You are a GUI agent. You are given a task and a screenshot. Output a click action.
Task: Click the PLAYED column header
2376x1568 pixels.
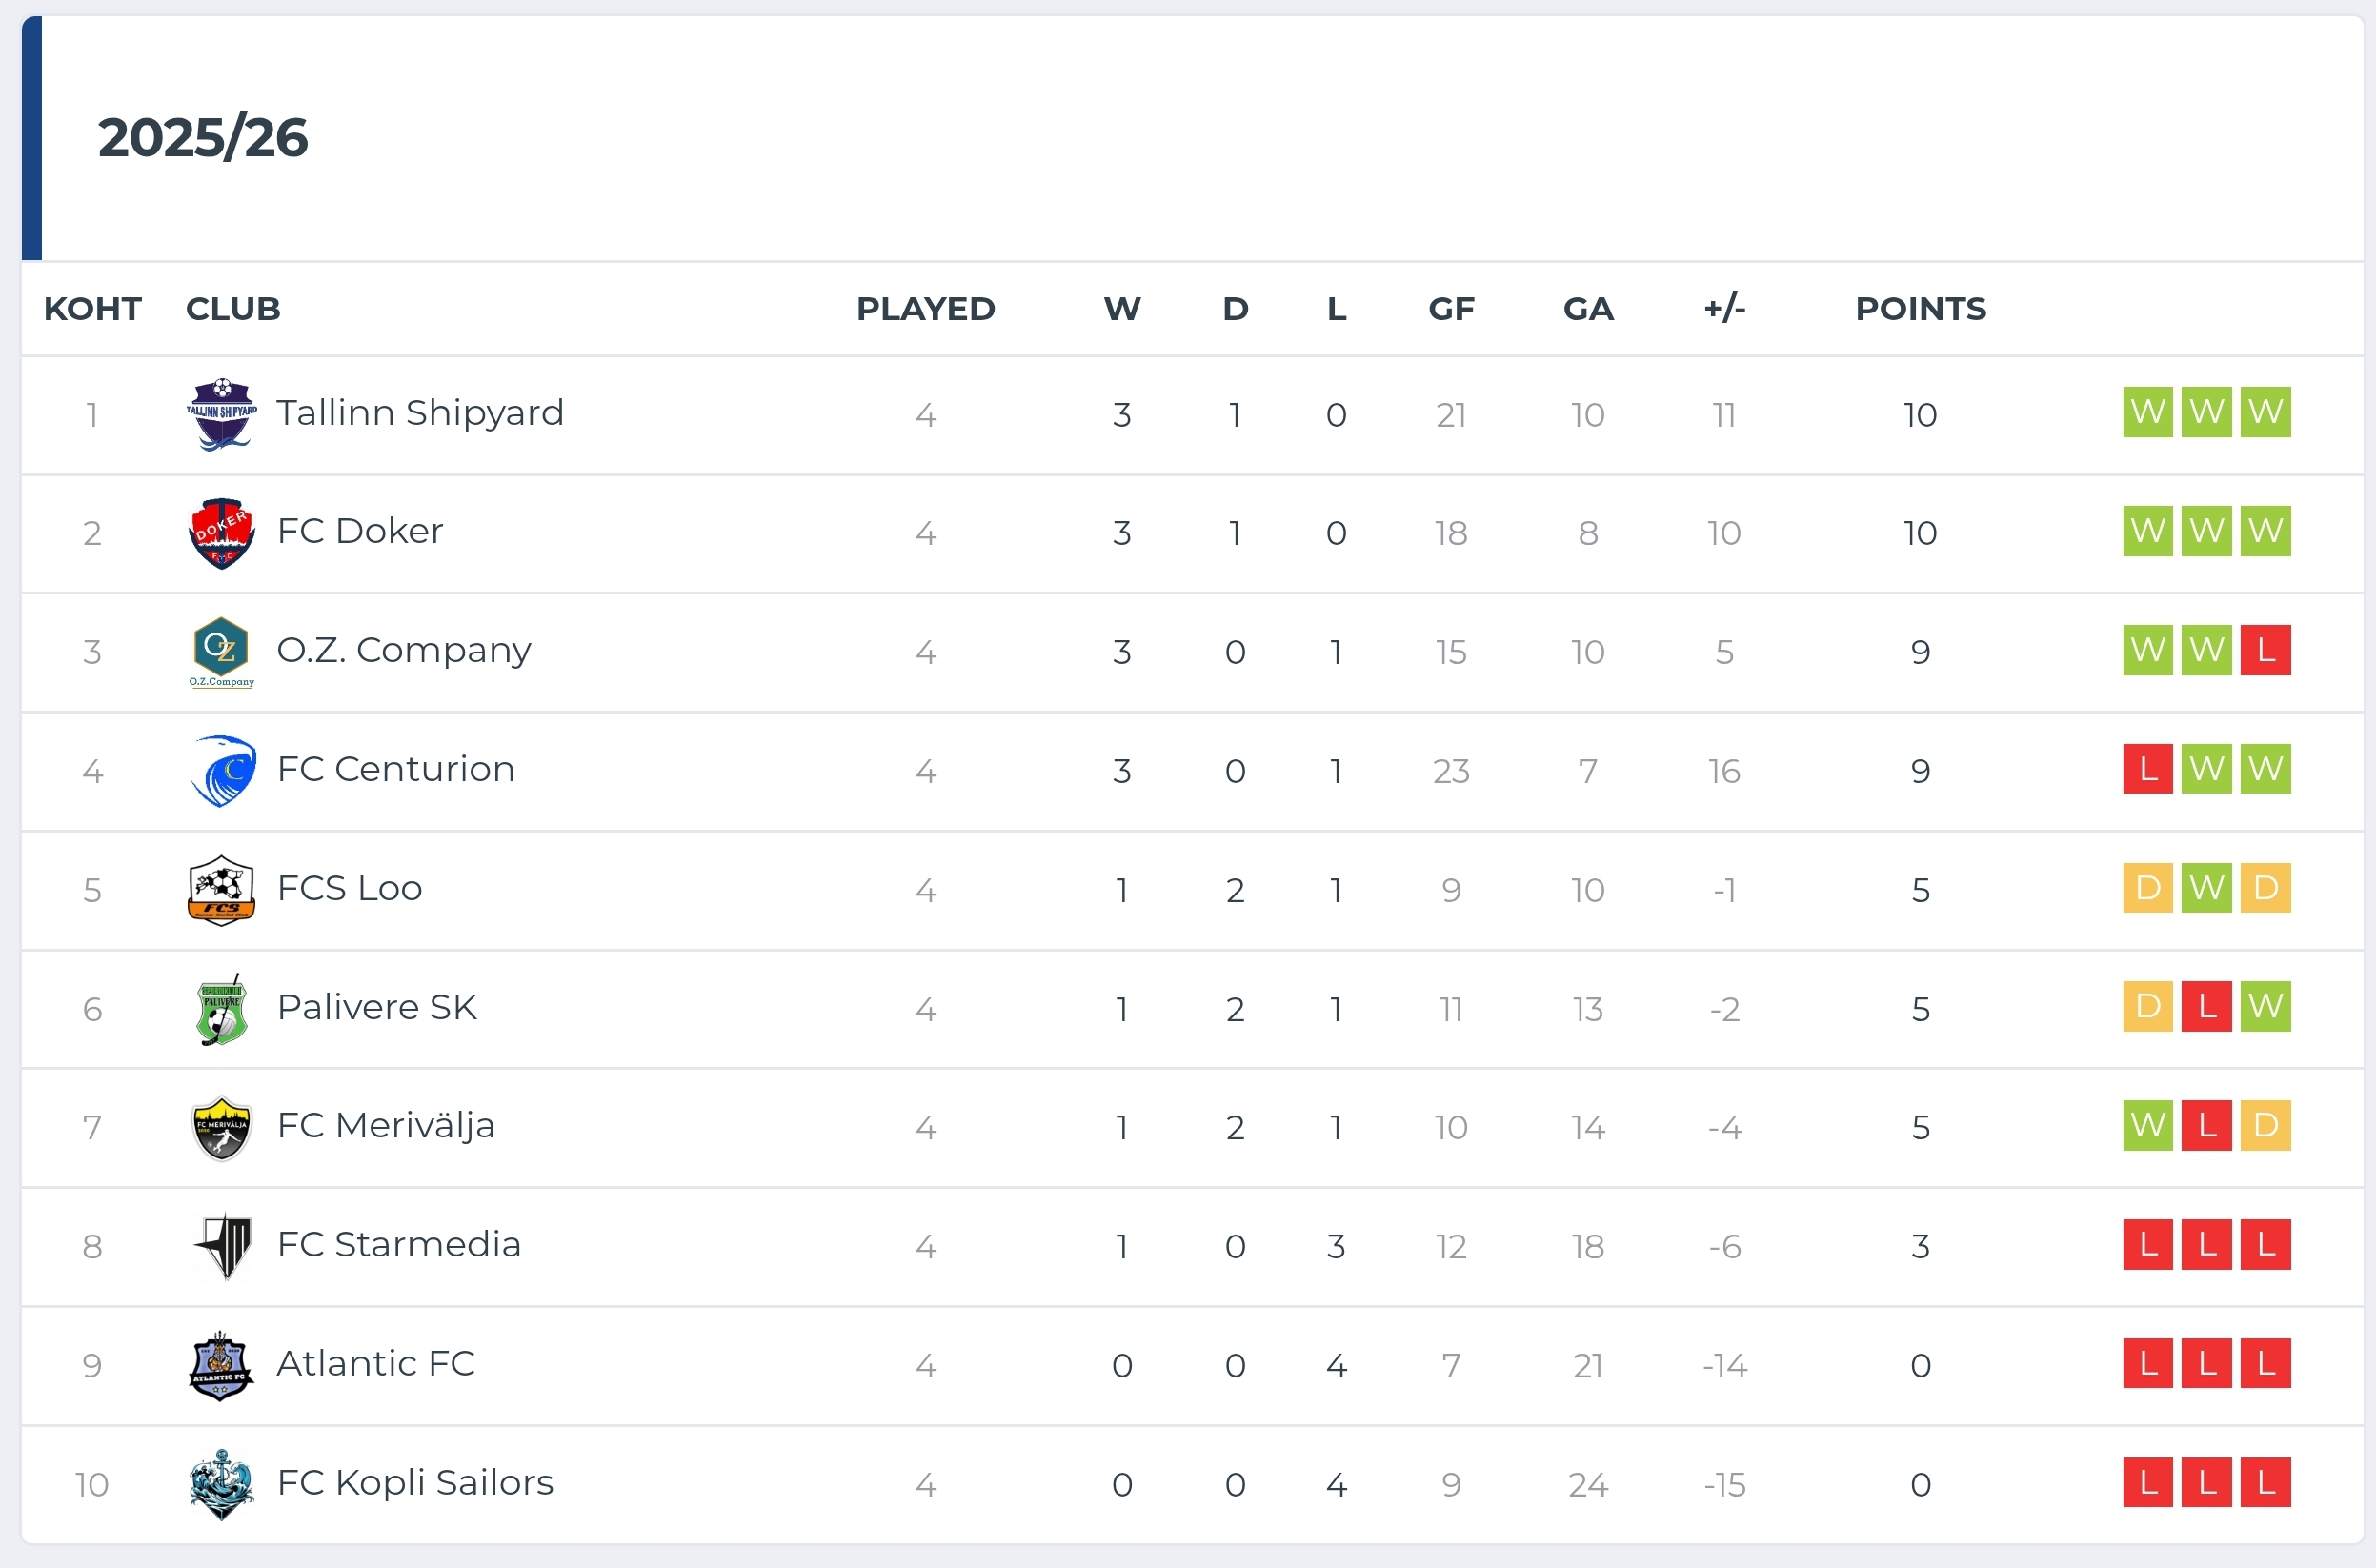(x=925, y=308)
